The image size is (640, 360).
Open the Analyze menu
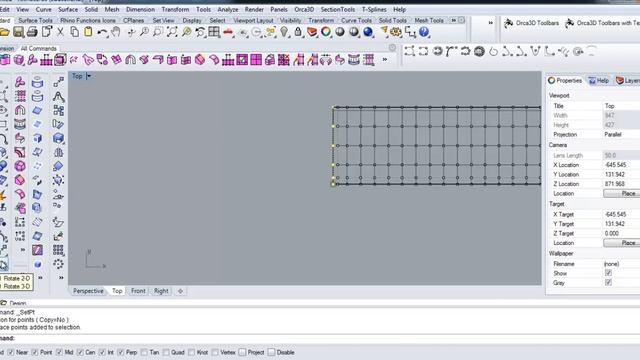point(228,9)
